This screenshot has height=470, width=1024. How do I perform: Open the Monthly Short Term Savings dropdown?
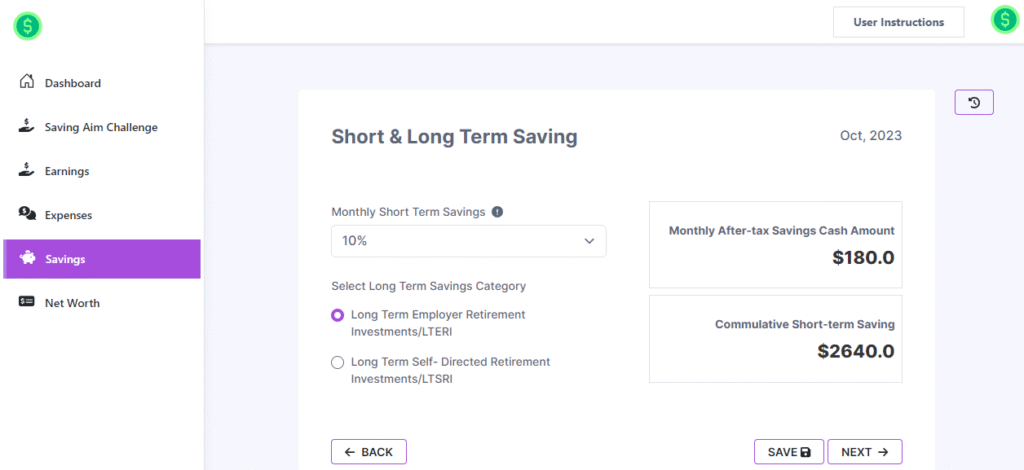click(x=468, y=241)
